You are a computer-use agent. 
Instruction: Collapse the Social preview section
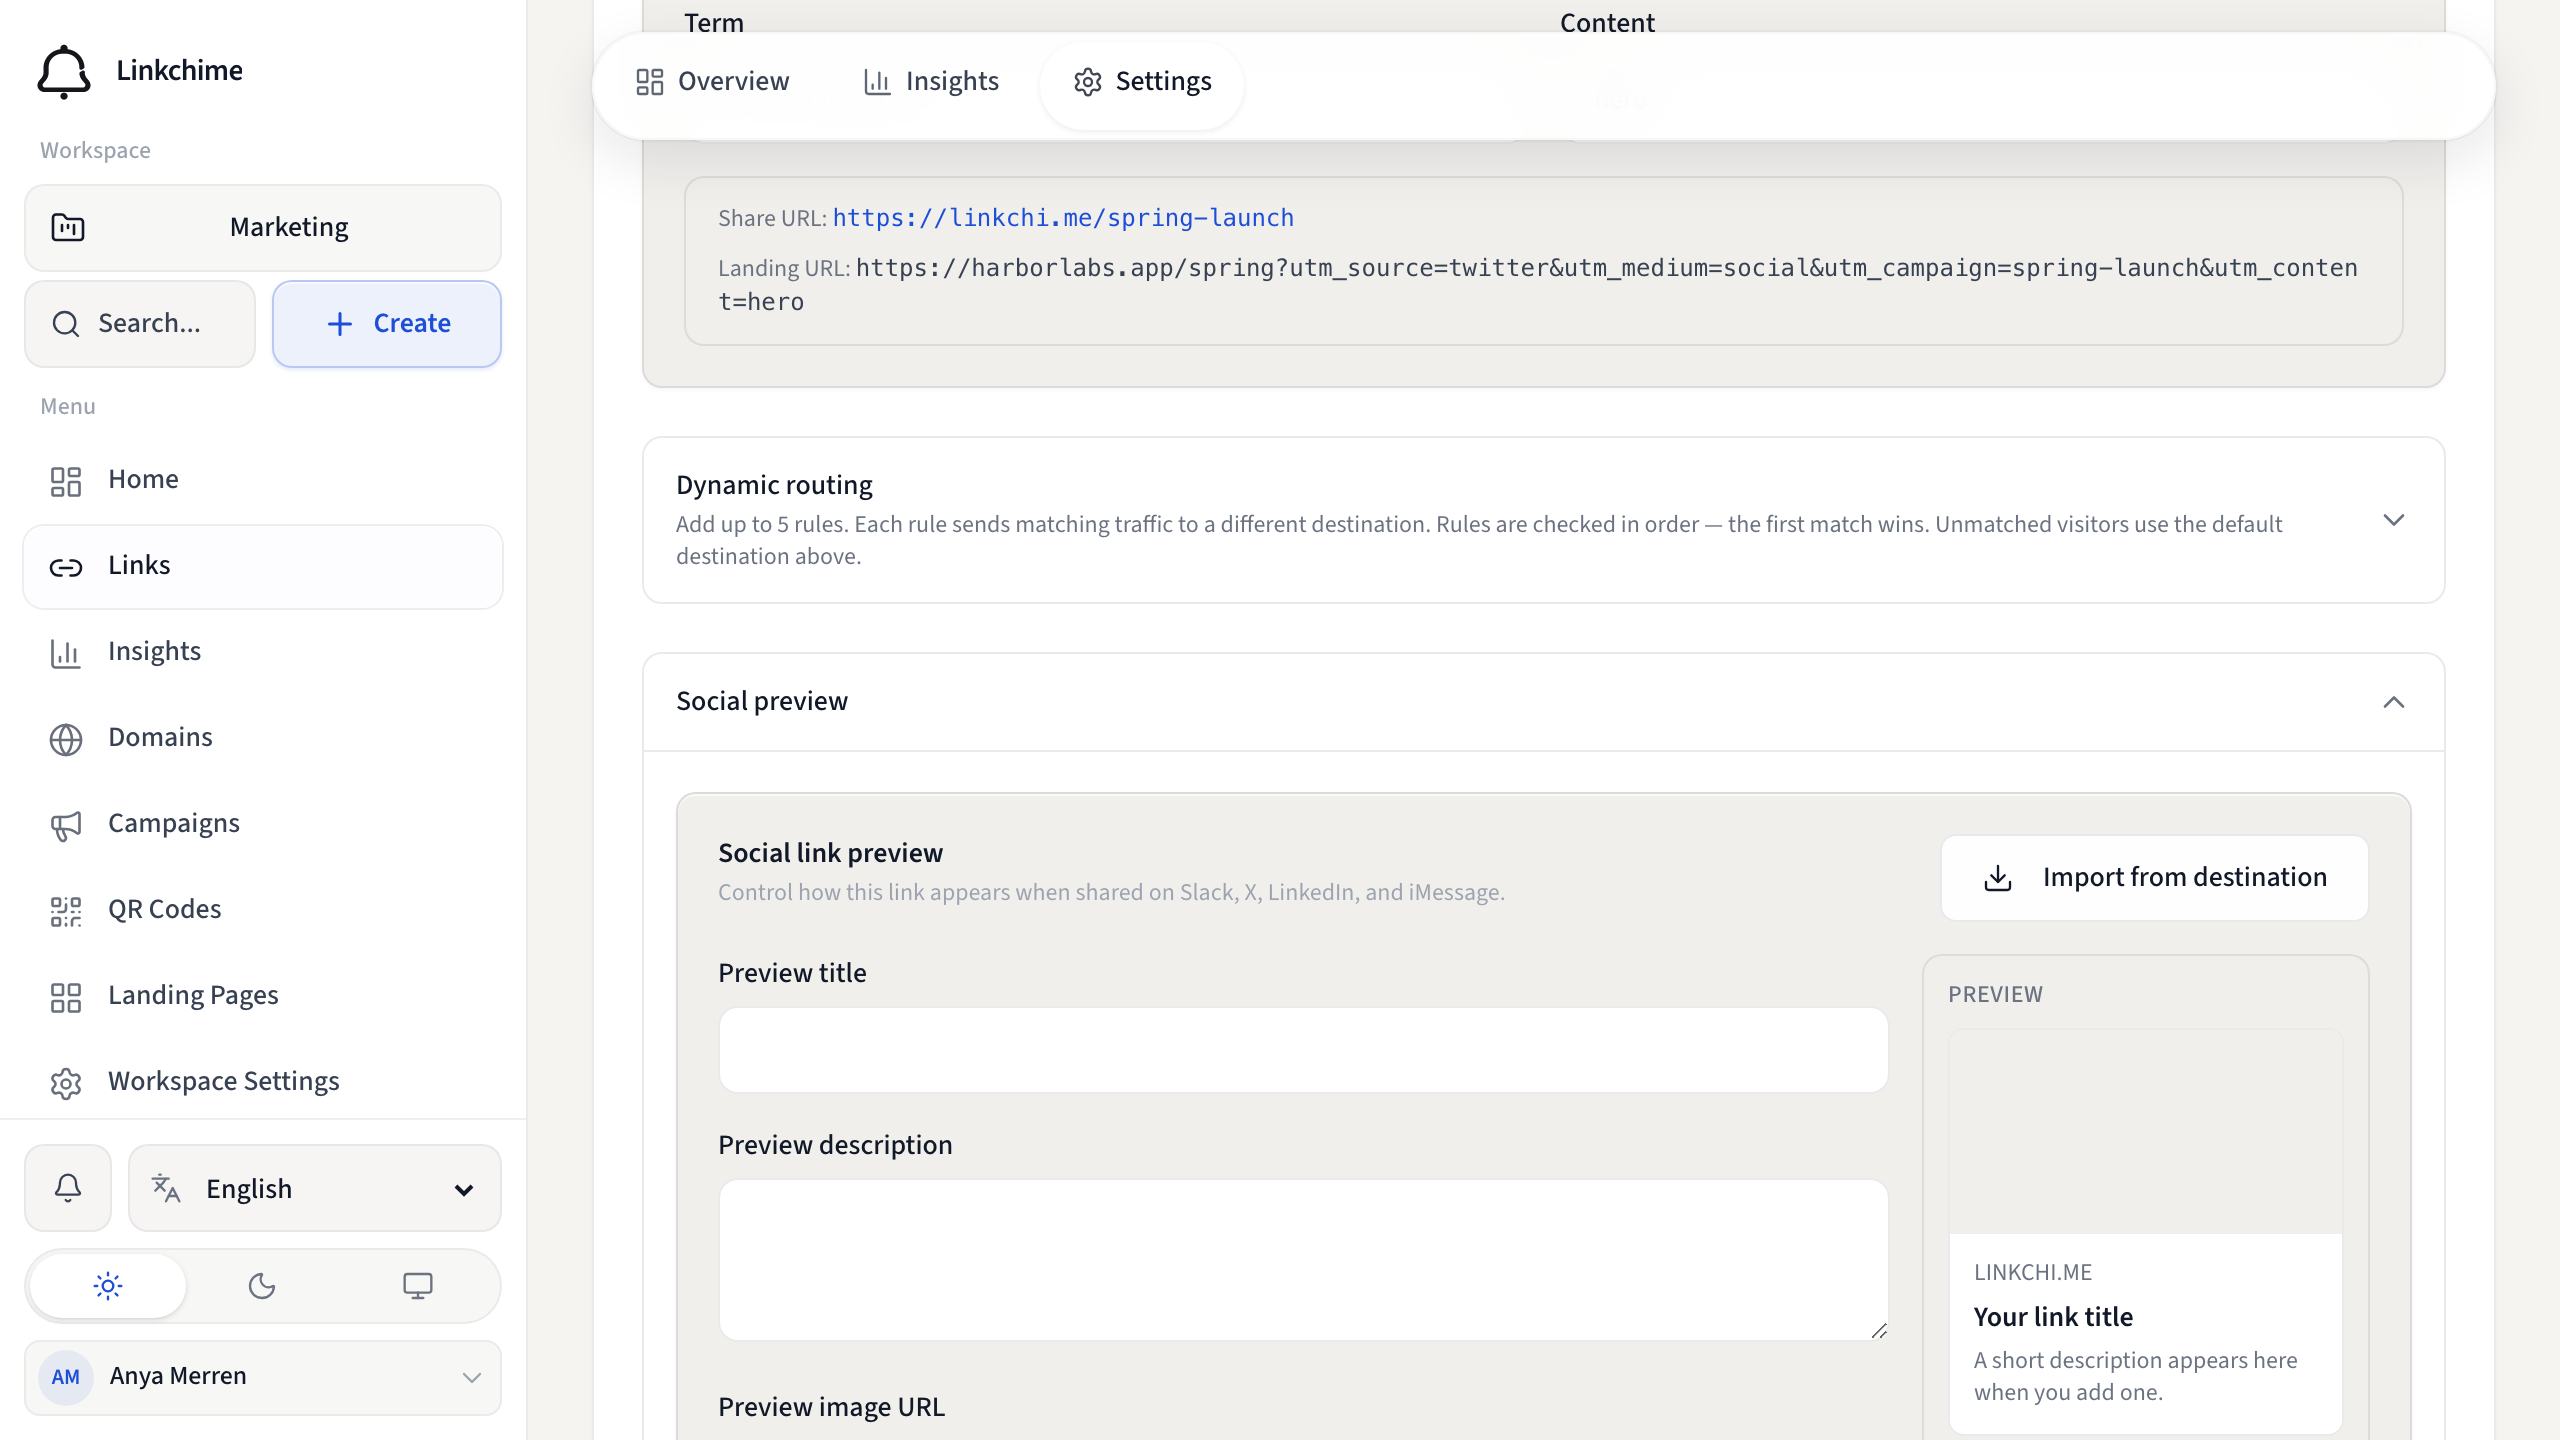pyautogui.click(x=1543, y=702)
